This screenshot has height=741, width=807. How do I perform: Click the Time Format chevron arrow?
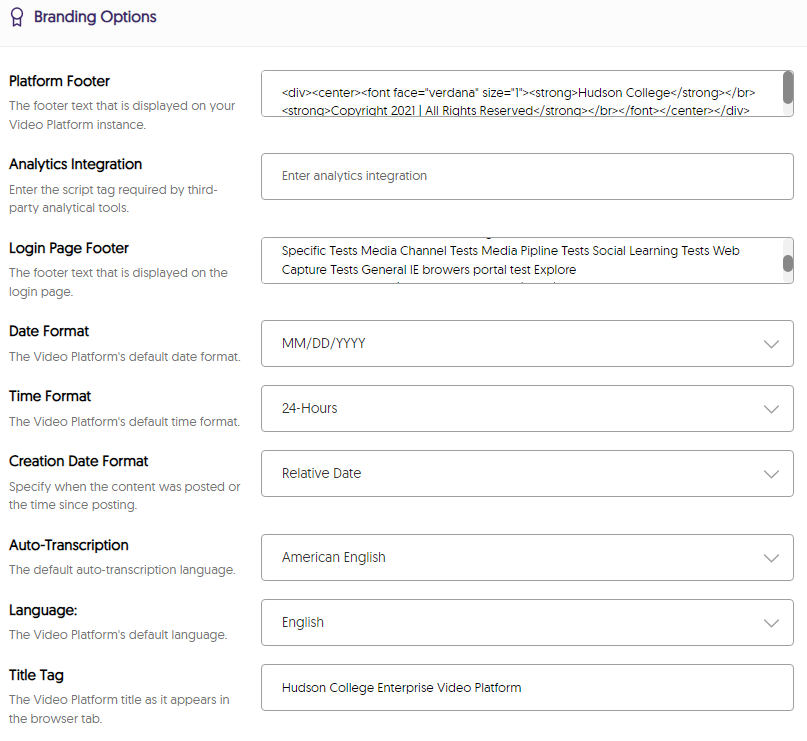pyautogui.click(x=771, y=409)
